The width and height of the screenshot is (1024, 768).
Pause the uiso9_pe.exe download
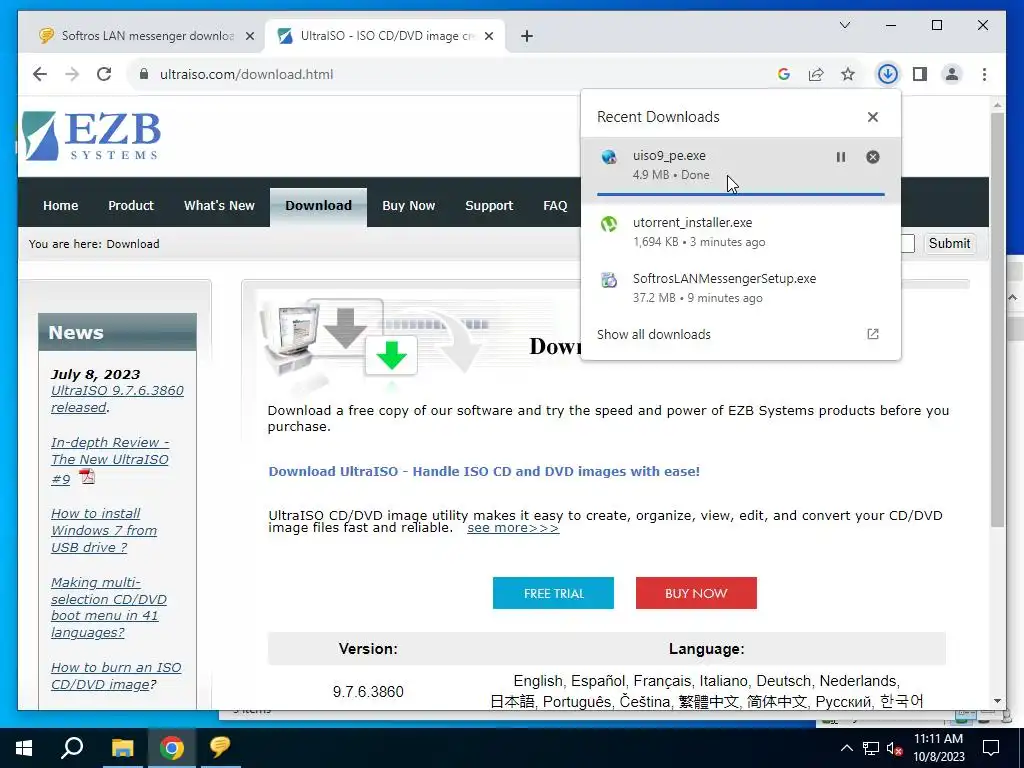point(840,157)
